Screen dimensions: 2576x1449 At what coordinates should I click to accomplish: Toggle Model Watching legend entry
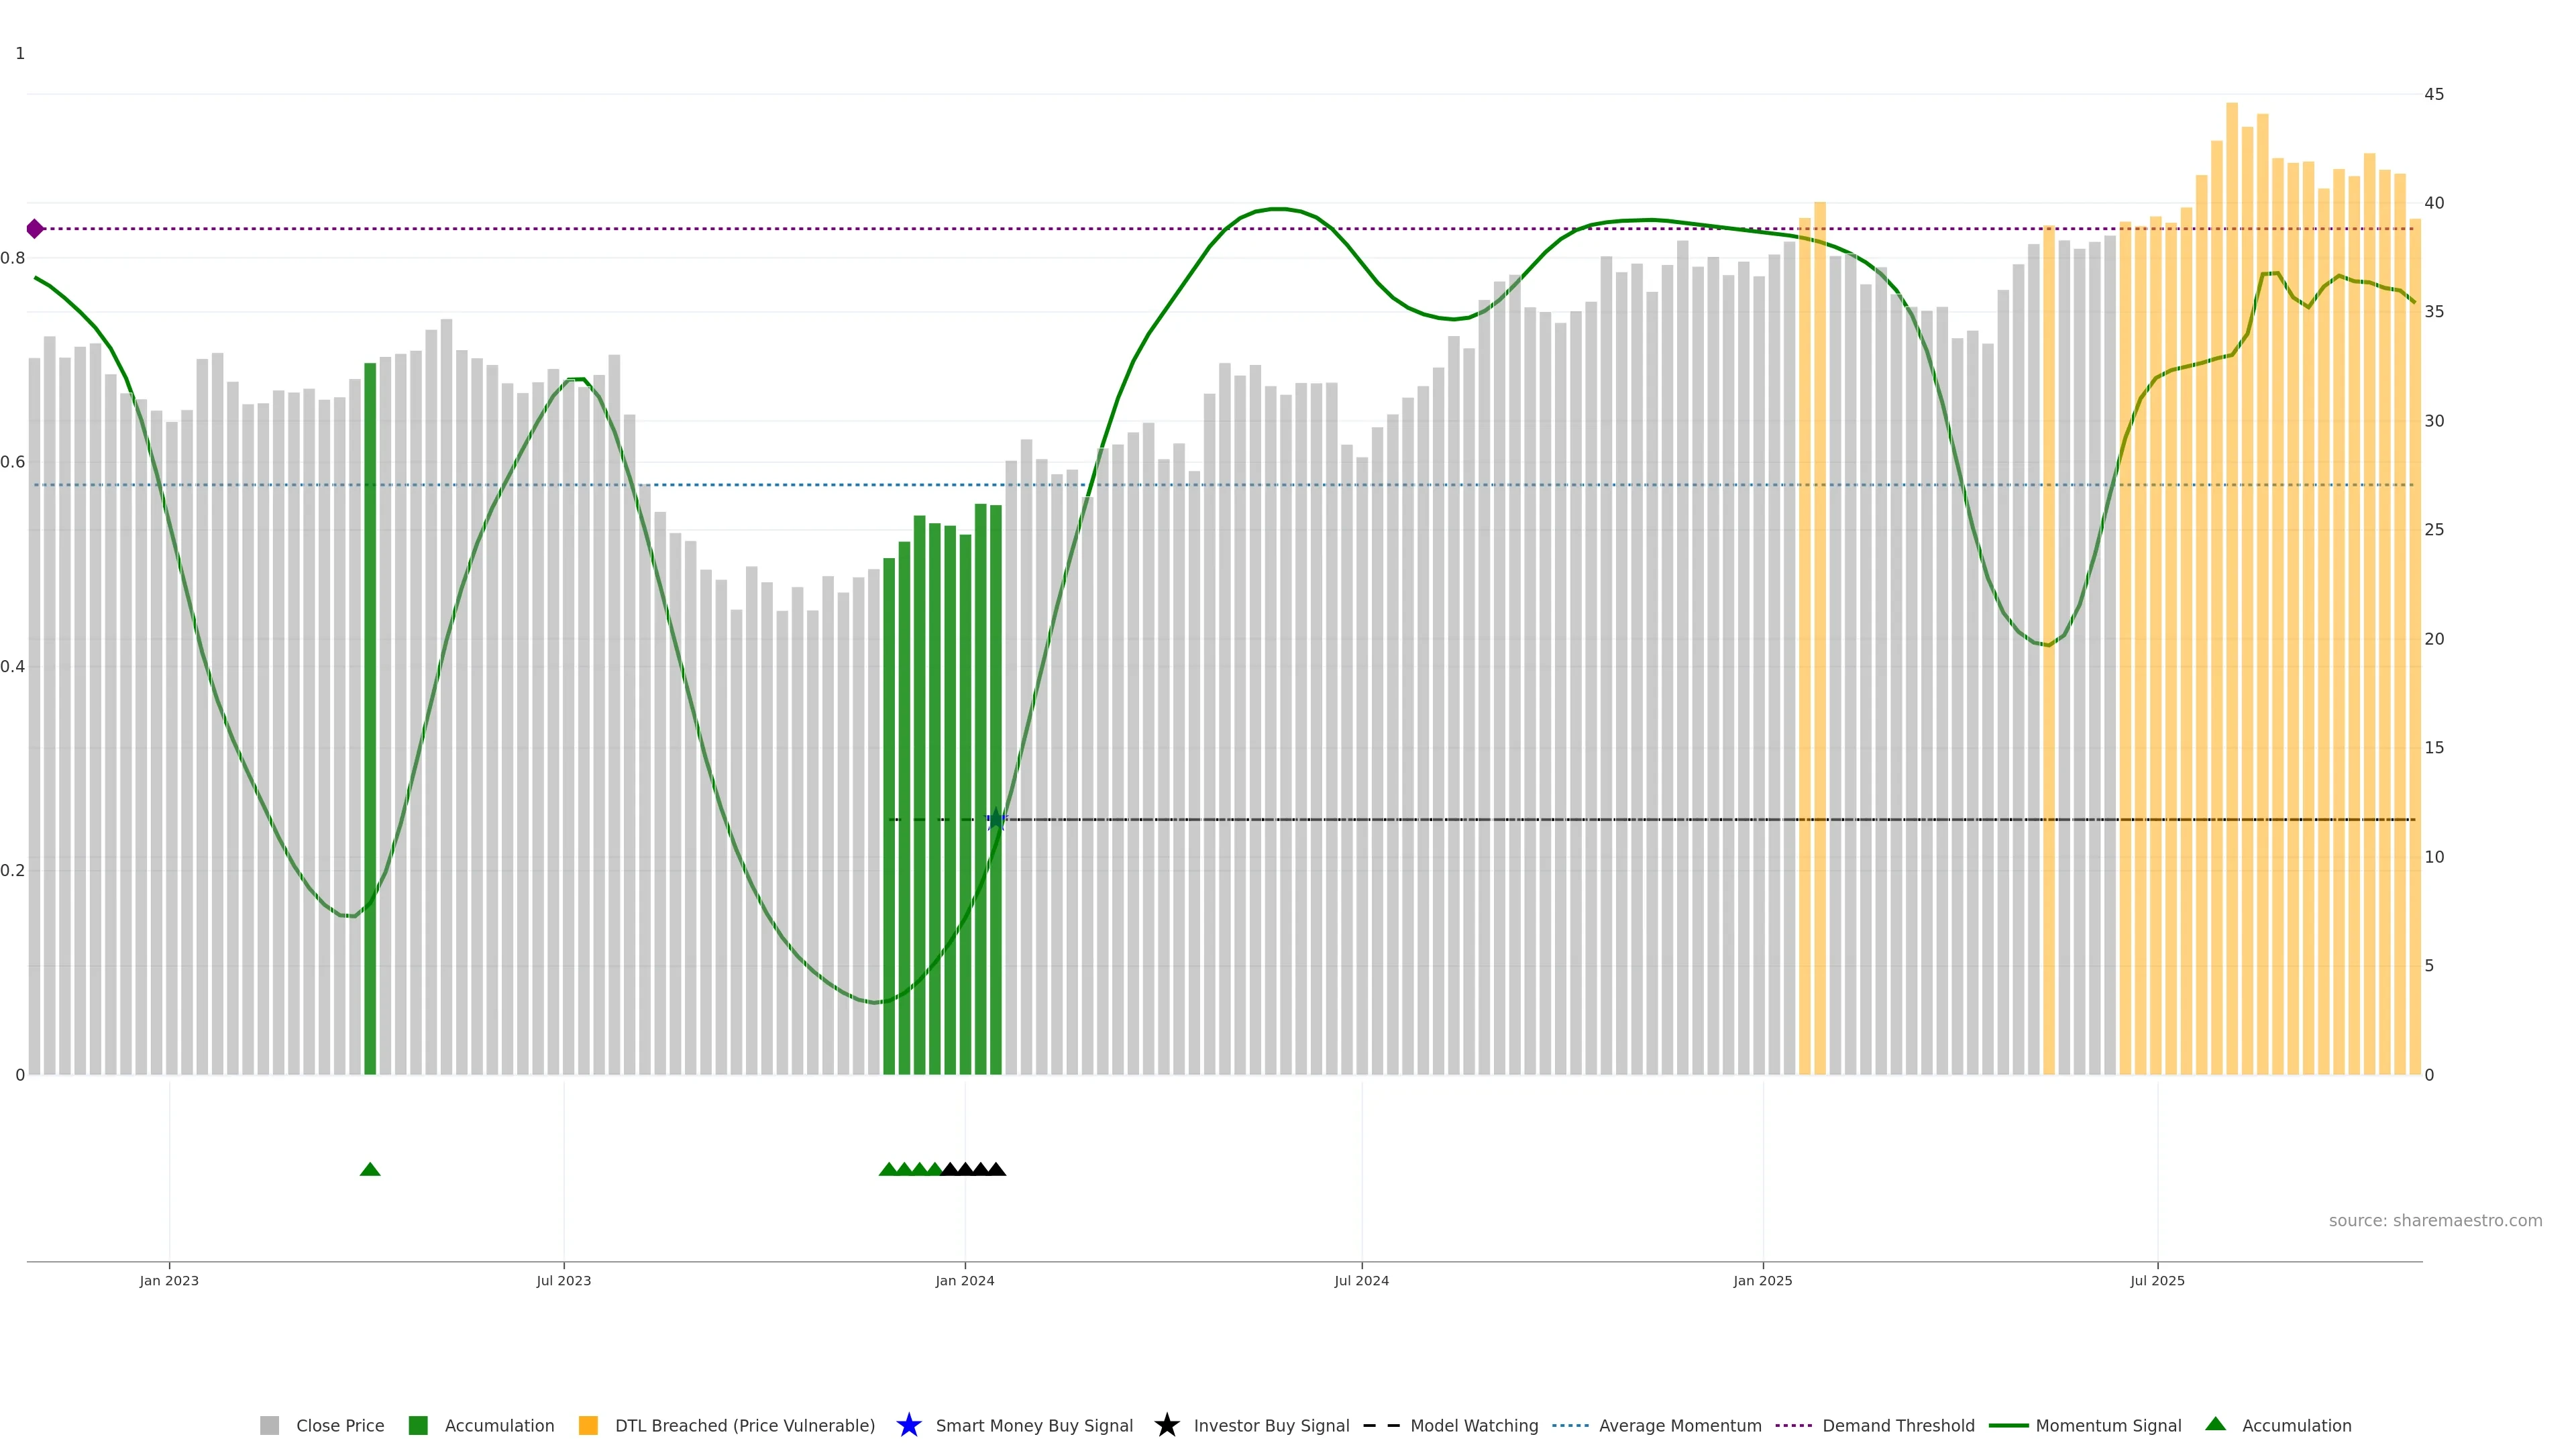click(x=1474, y=1426)
